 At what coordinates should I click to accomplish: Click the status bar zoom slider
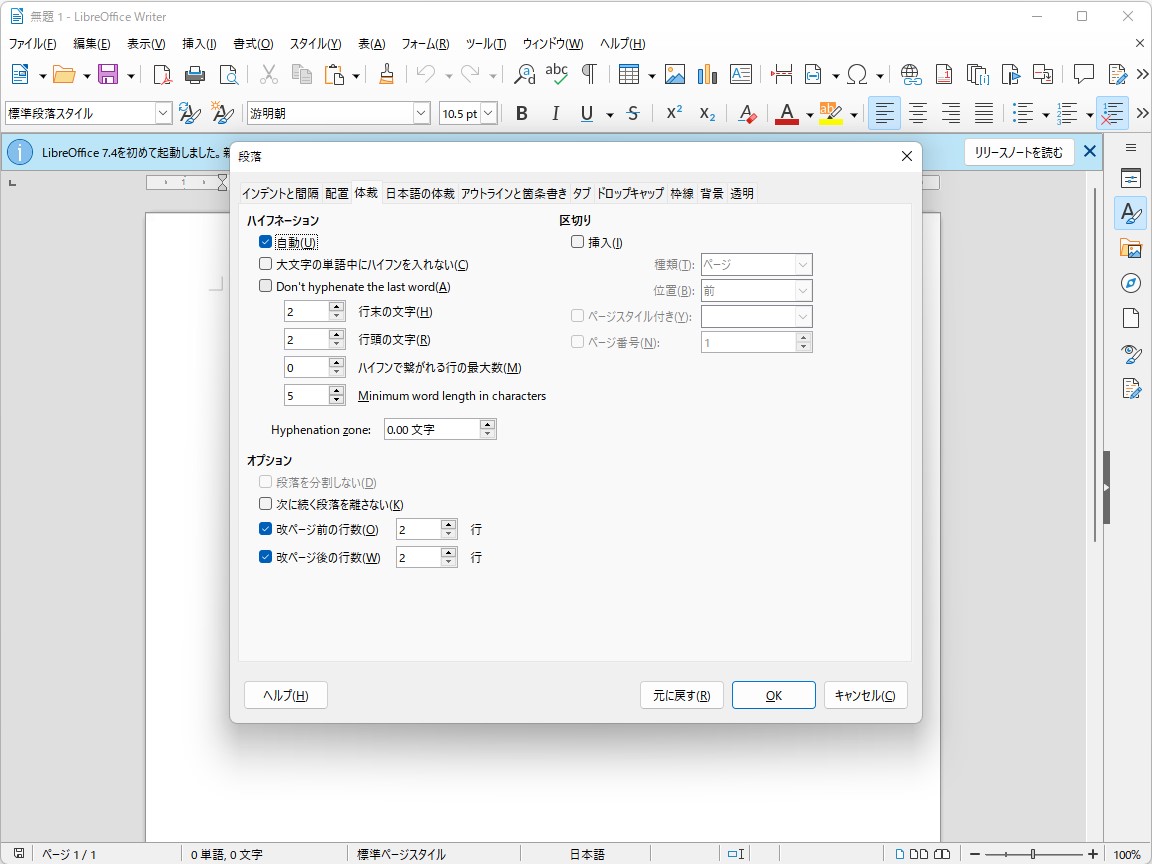point(1034,854)
